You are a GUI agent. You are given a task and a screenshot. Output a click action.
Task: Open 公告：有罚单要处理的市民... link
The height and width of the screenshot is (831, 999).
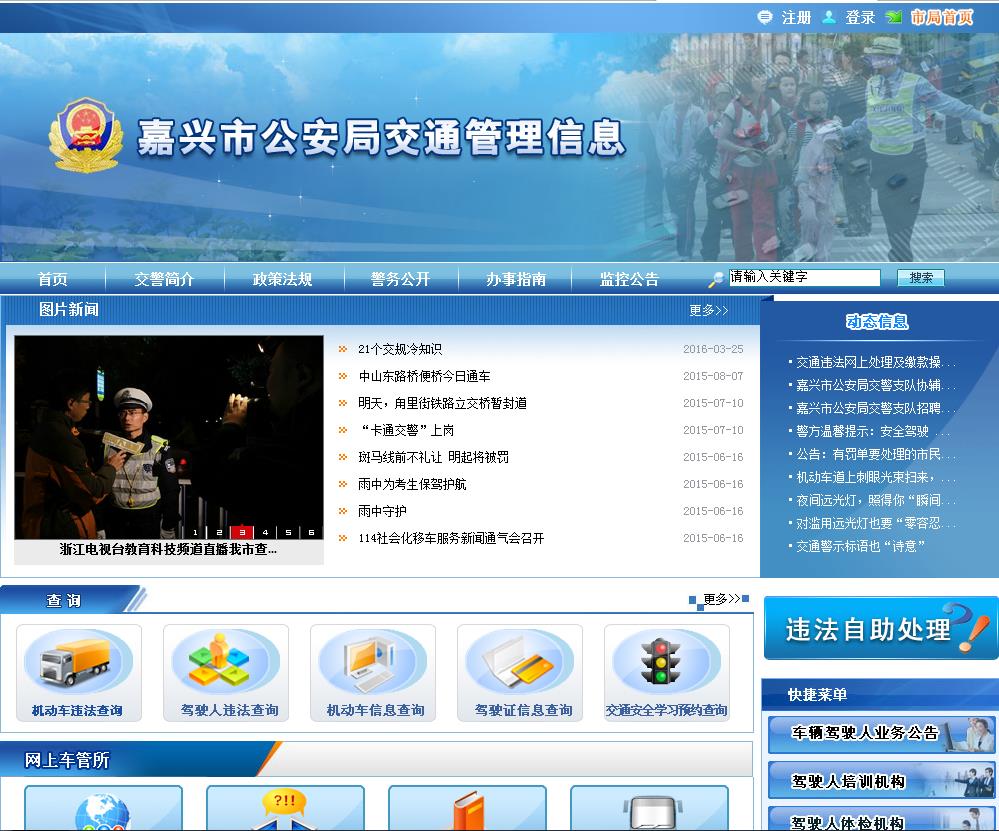[x=875, y=454]
